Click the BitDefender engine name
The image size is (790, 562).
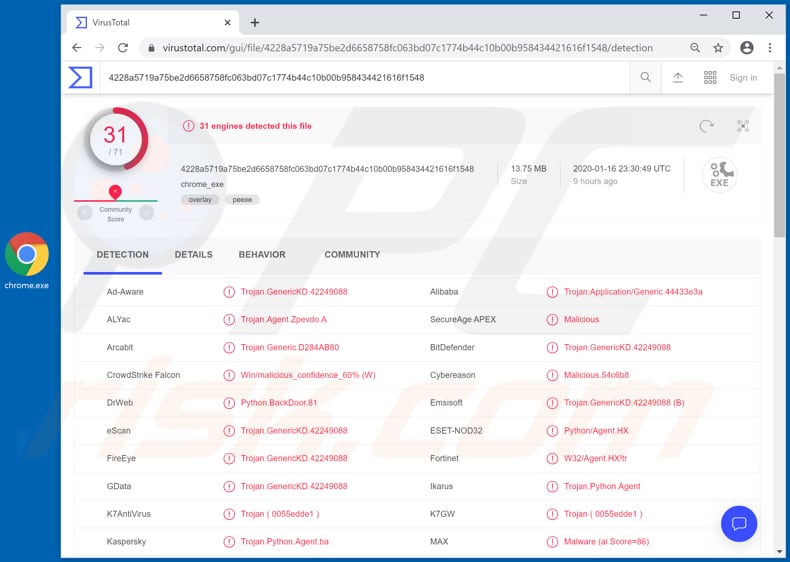[x=452, y=347]
